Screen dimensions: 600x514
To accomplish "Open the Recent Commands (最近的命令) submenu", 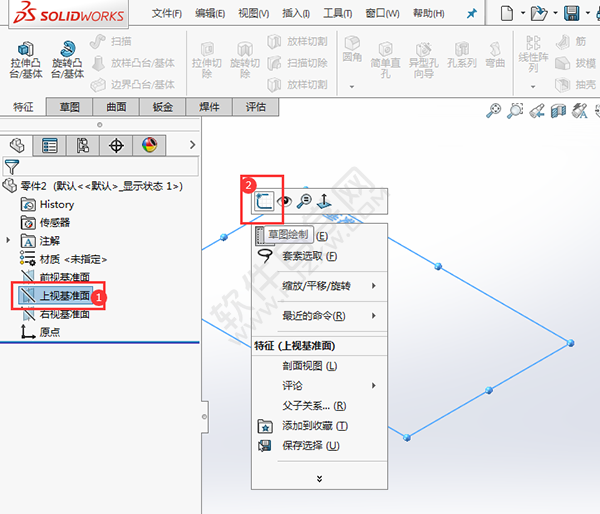I will (x=320, y=316).
